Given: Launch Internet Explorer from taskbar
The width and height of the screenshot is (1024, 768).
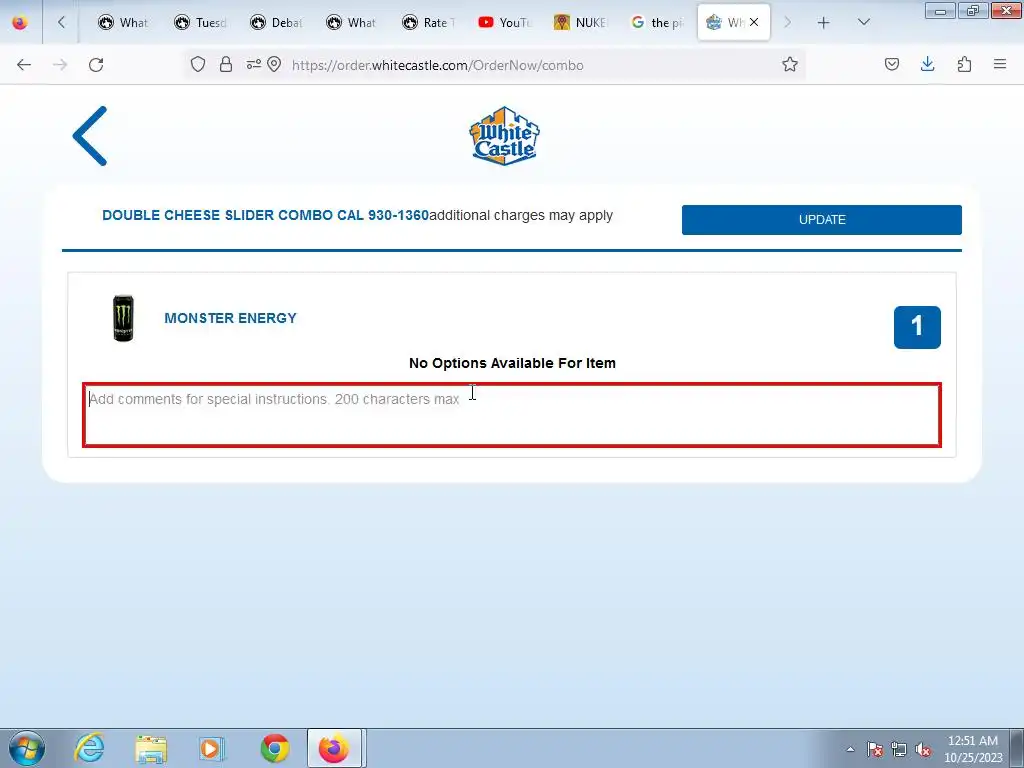Looking at the screenshot, I should [x=89, y=748].
